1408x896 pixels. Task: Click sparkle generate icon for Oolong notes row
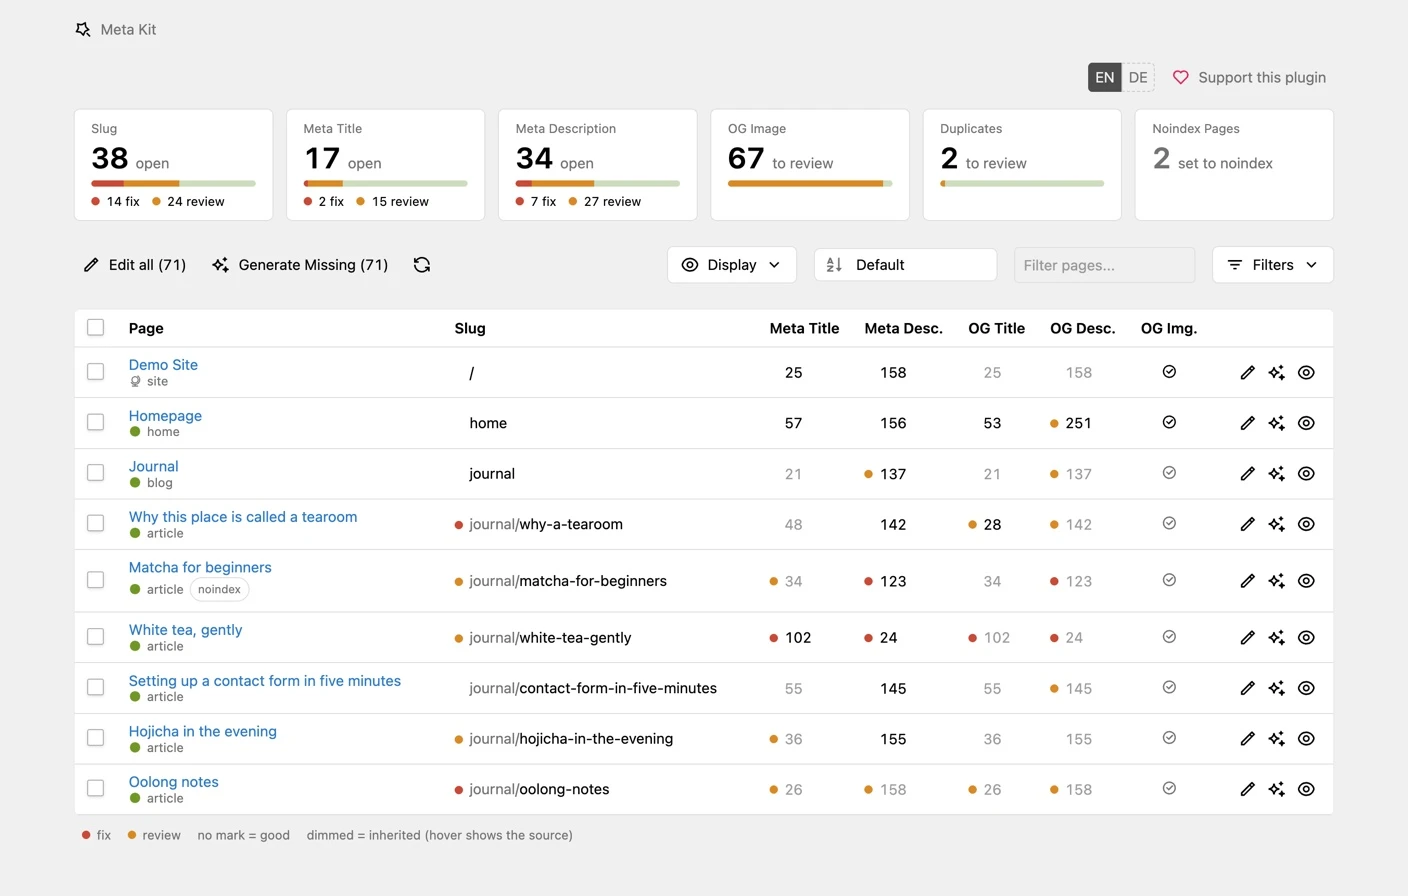(x=1276, y=789)
